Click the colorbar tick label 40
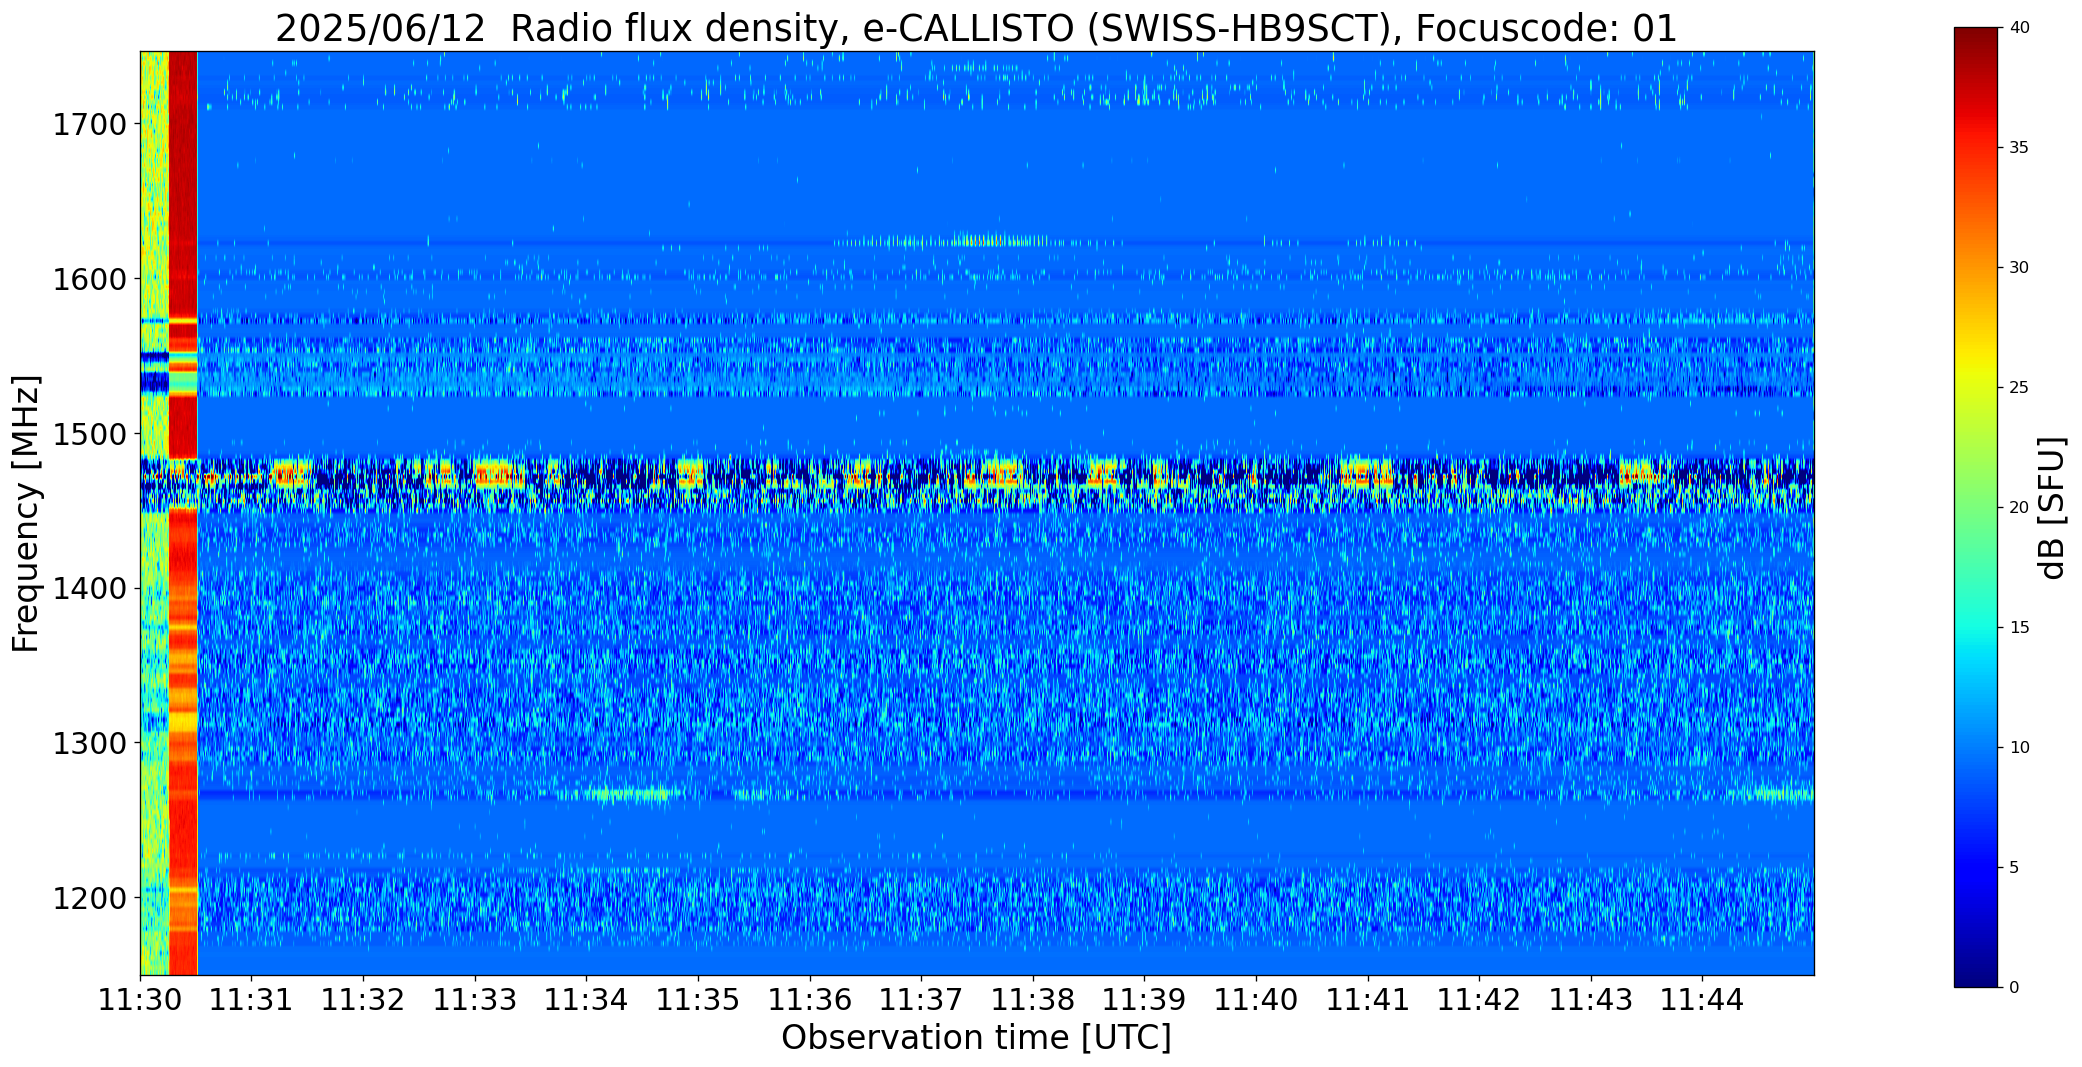Screen dimensions: 2082x1067 click(2019, 28)
